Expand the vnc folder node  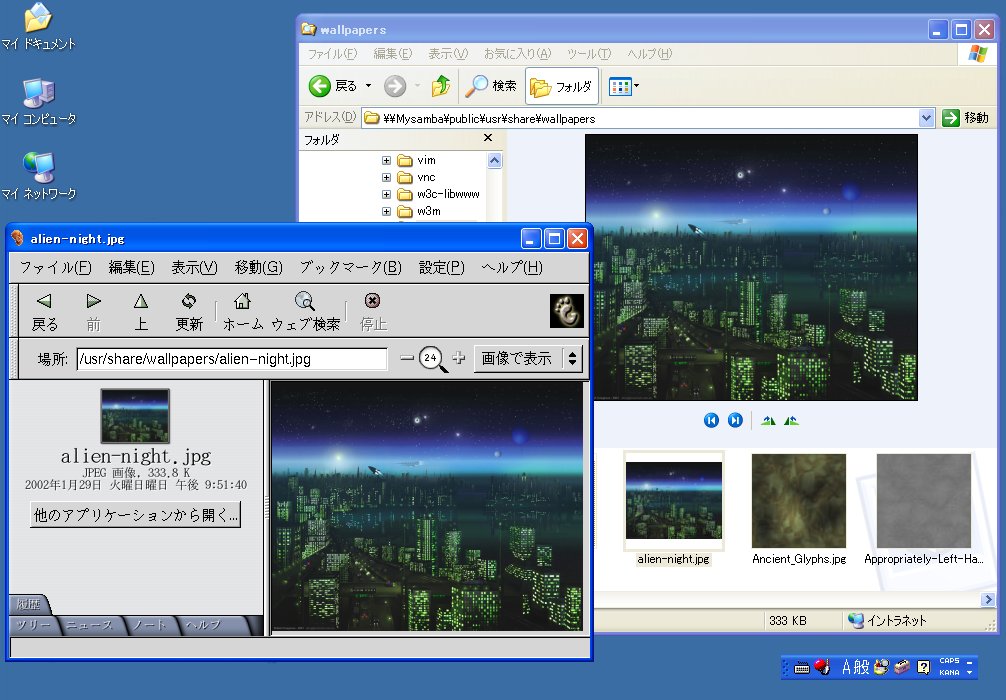(386, 177)
